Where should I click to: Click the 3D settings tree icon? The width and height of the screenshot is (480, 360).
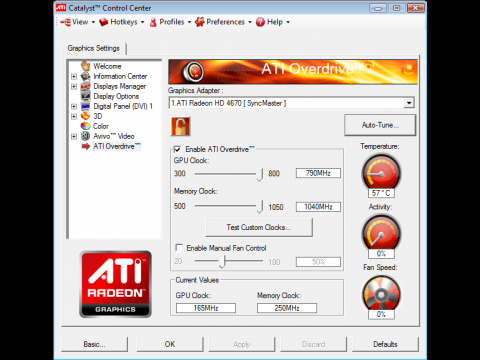86,116
